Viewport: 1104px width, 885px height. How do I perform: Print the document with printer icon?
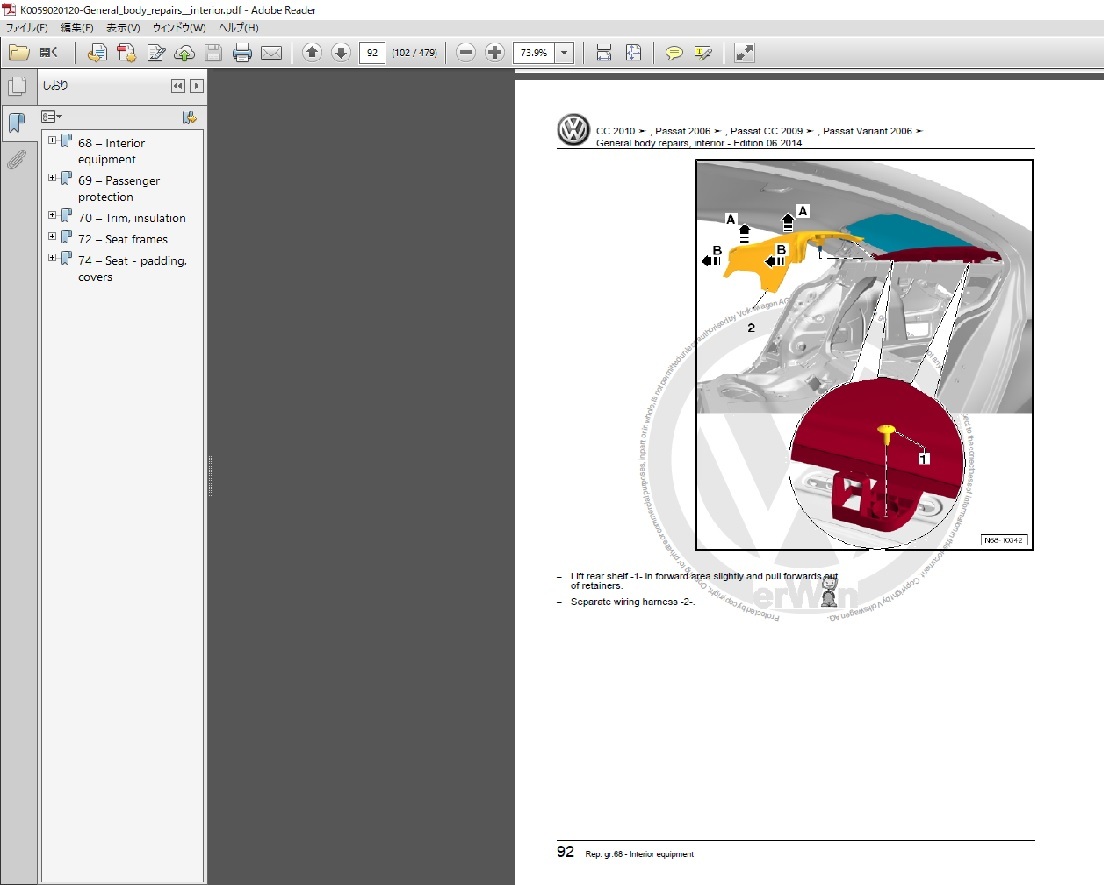(242, 52)
